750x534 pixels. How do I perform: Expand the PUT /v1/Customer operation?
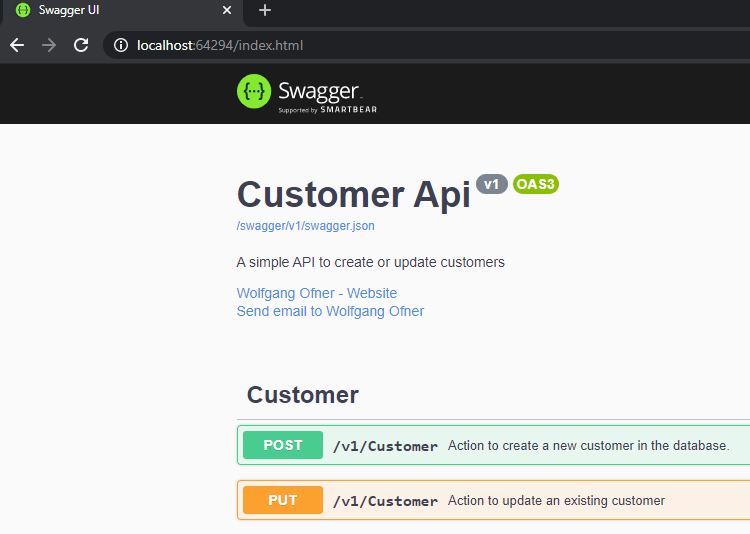point(494,501)
